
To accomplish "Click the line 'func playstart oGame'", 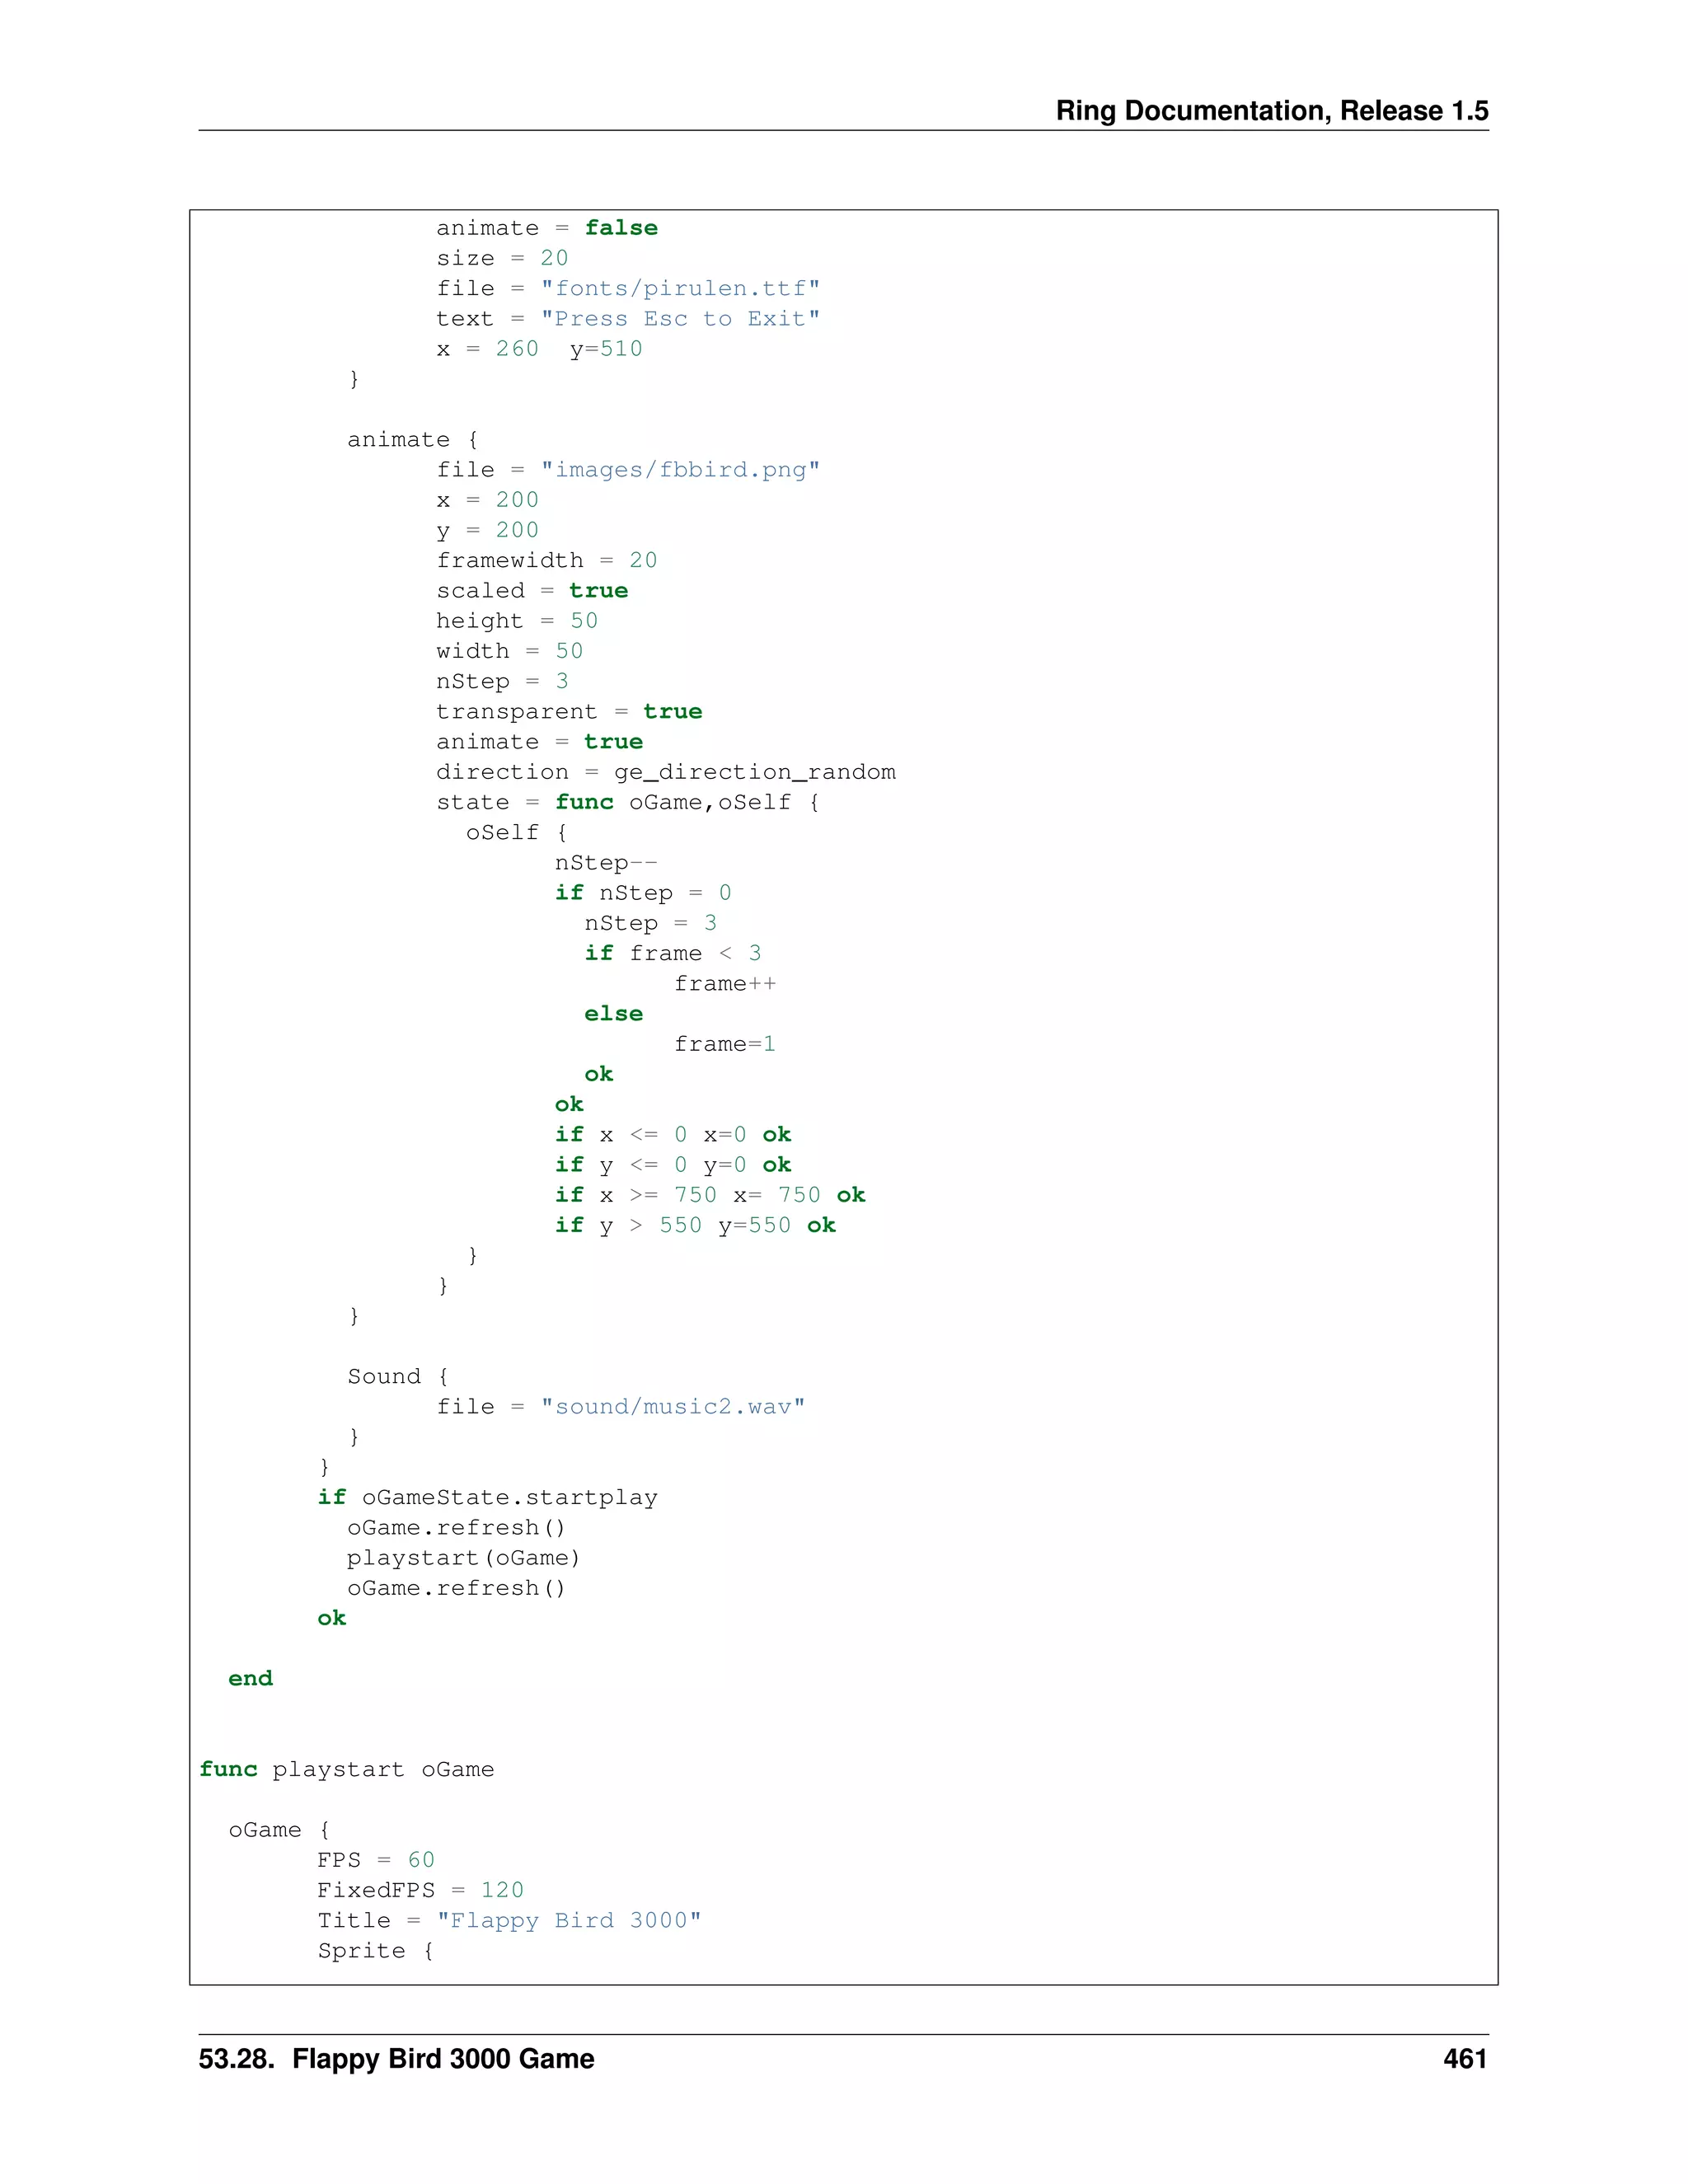I will tap(347, 1770).
